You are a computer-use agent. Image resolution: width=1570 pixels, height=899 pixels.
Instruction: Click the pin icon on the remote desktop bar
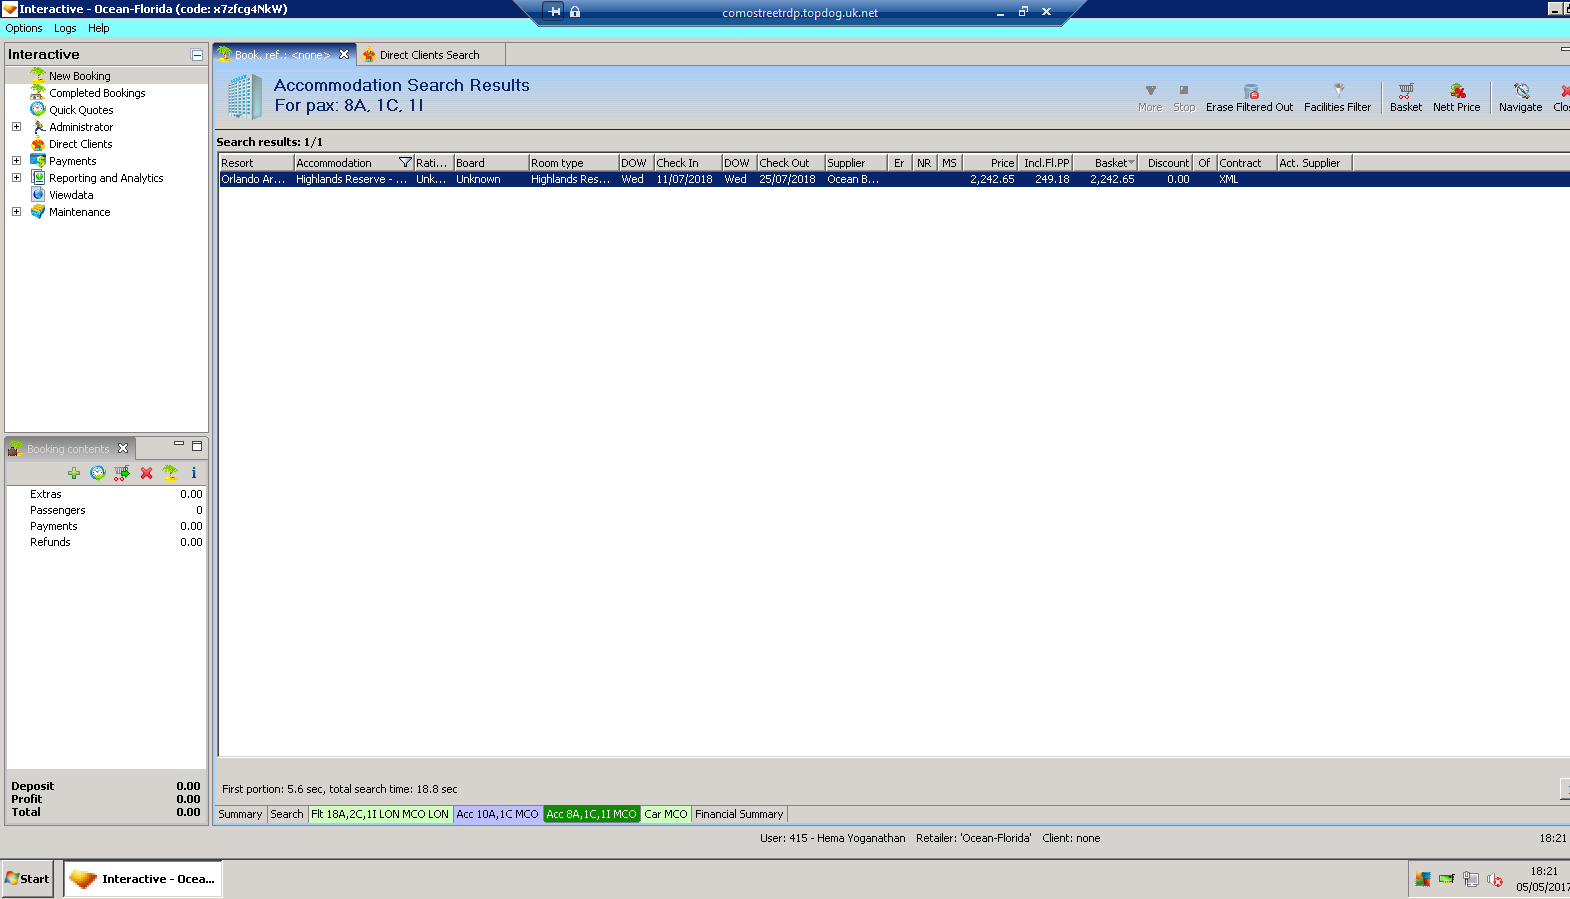coord(554,12)
